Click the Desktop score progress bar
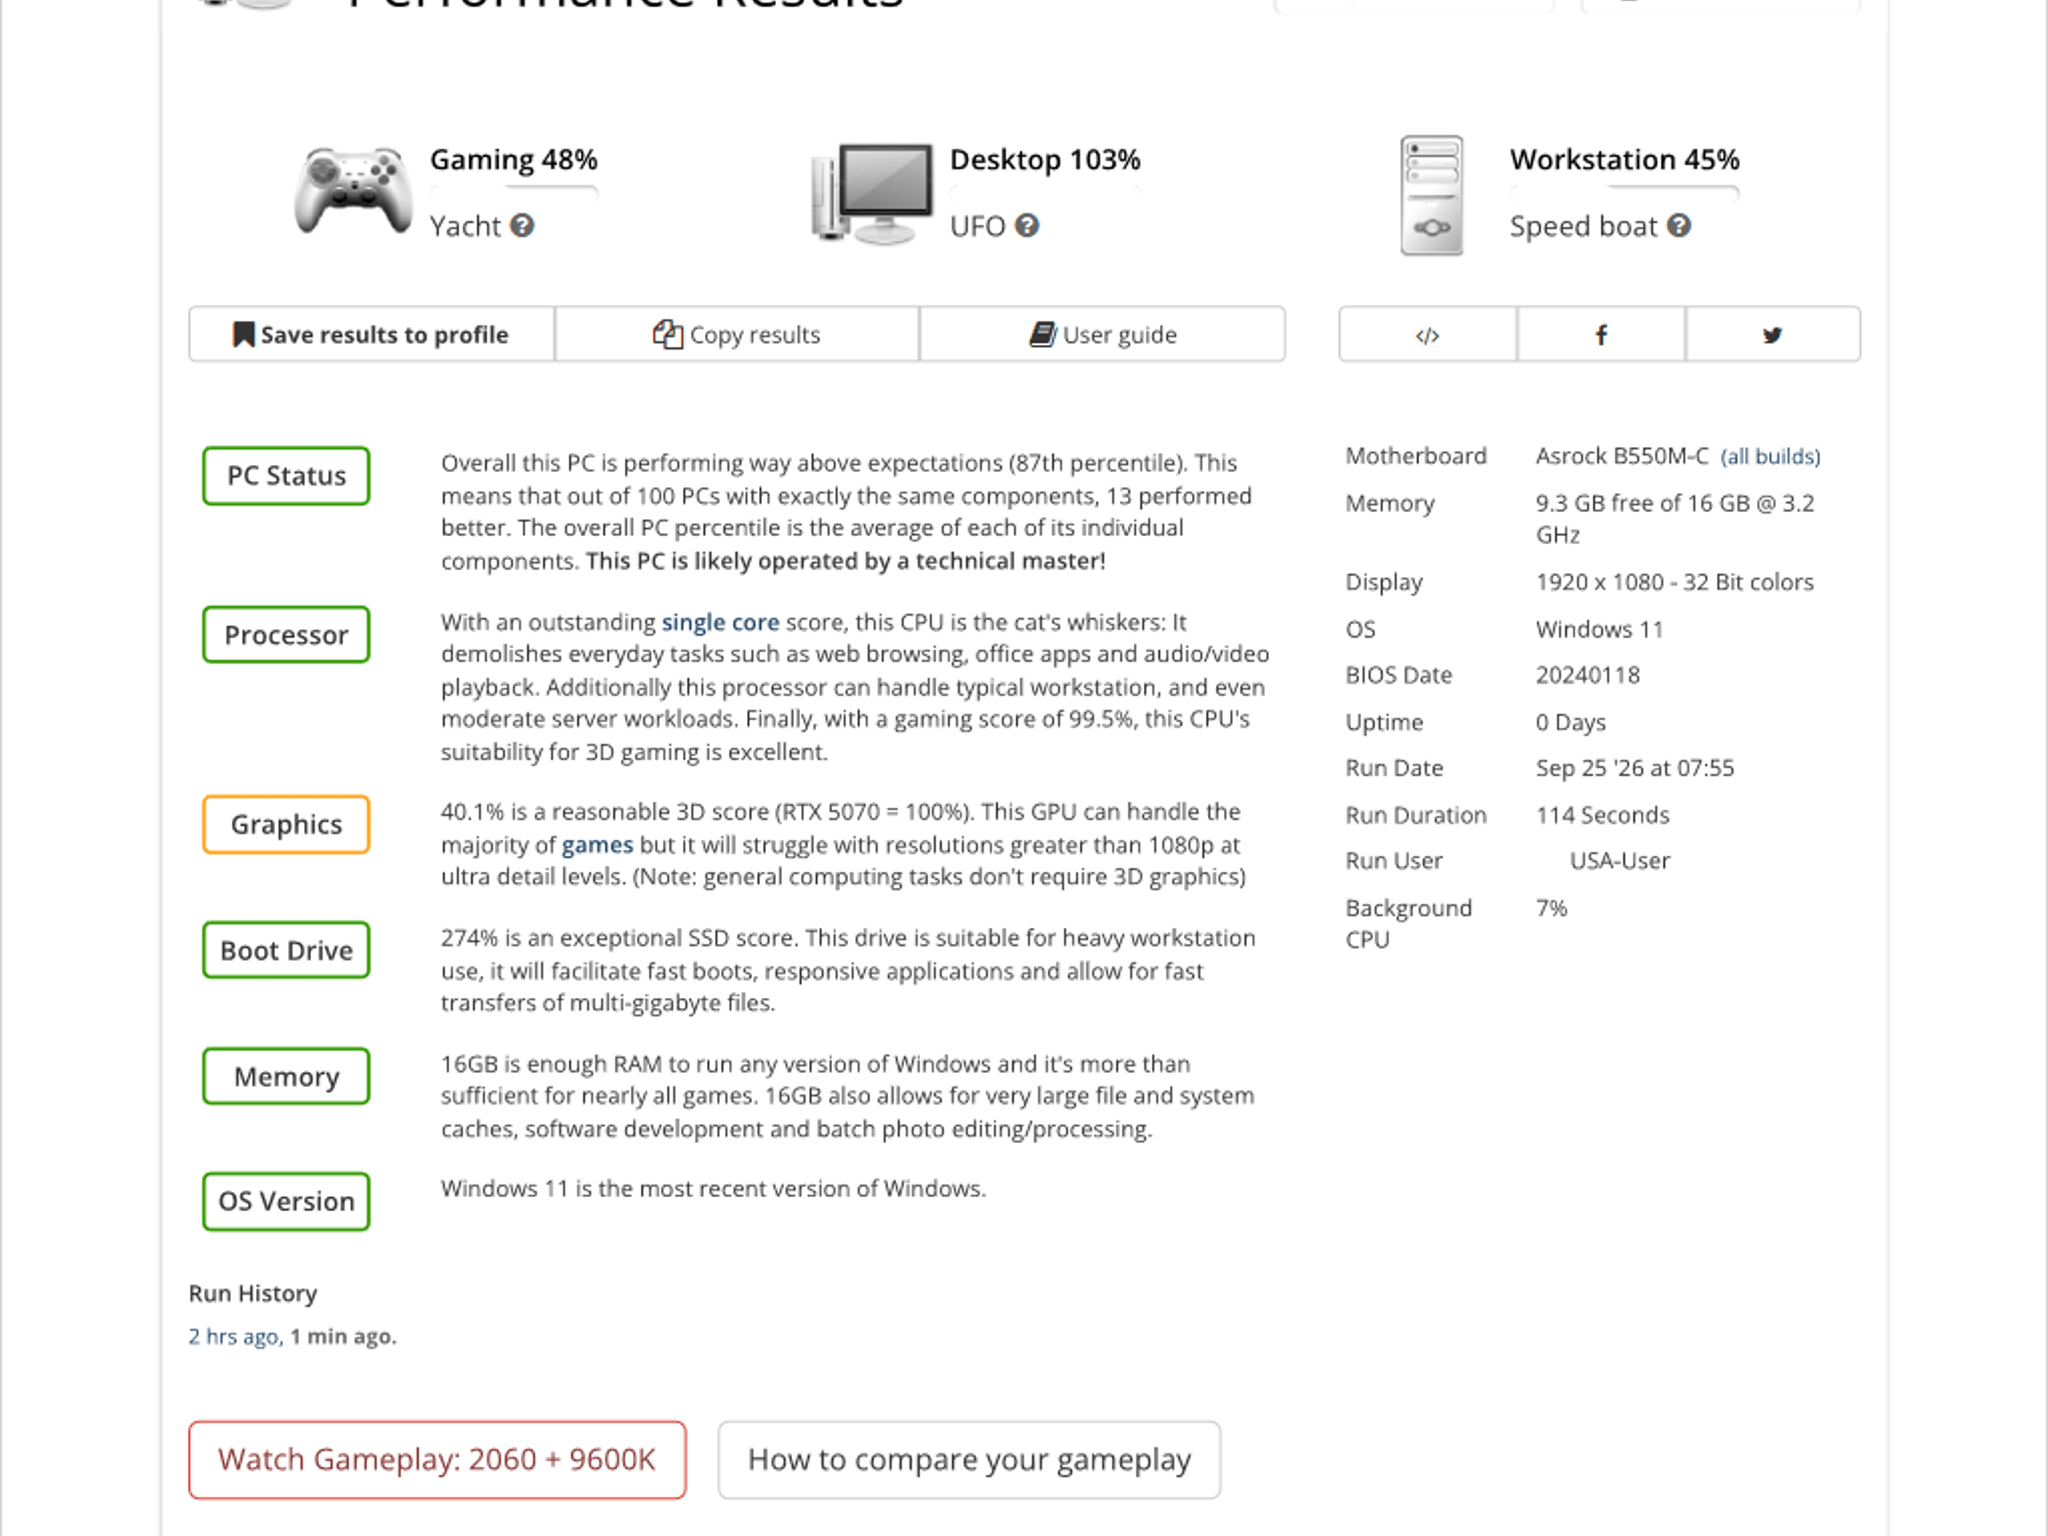Viewport: 2048px width, 1536px height. [1045, 192]
